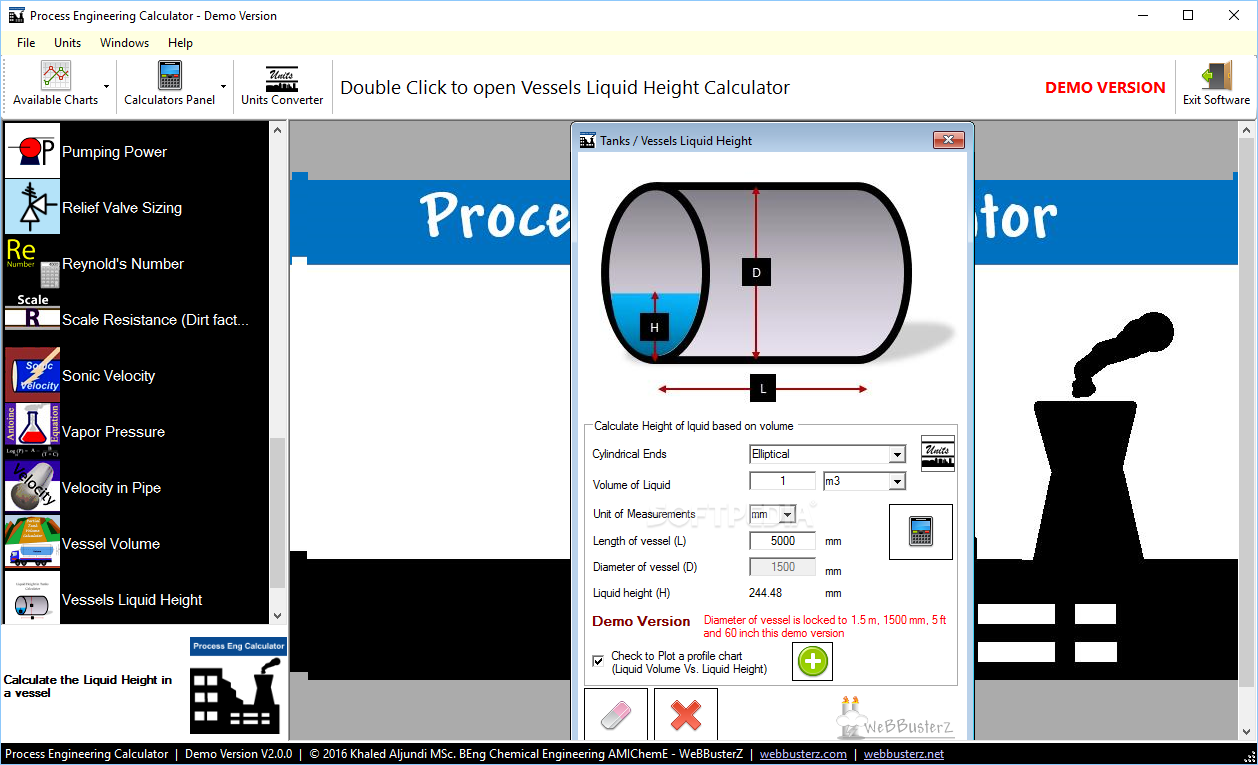Select the Relief Valve Sizing icon

[33, 207]
